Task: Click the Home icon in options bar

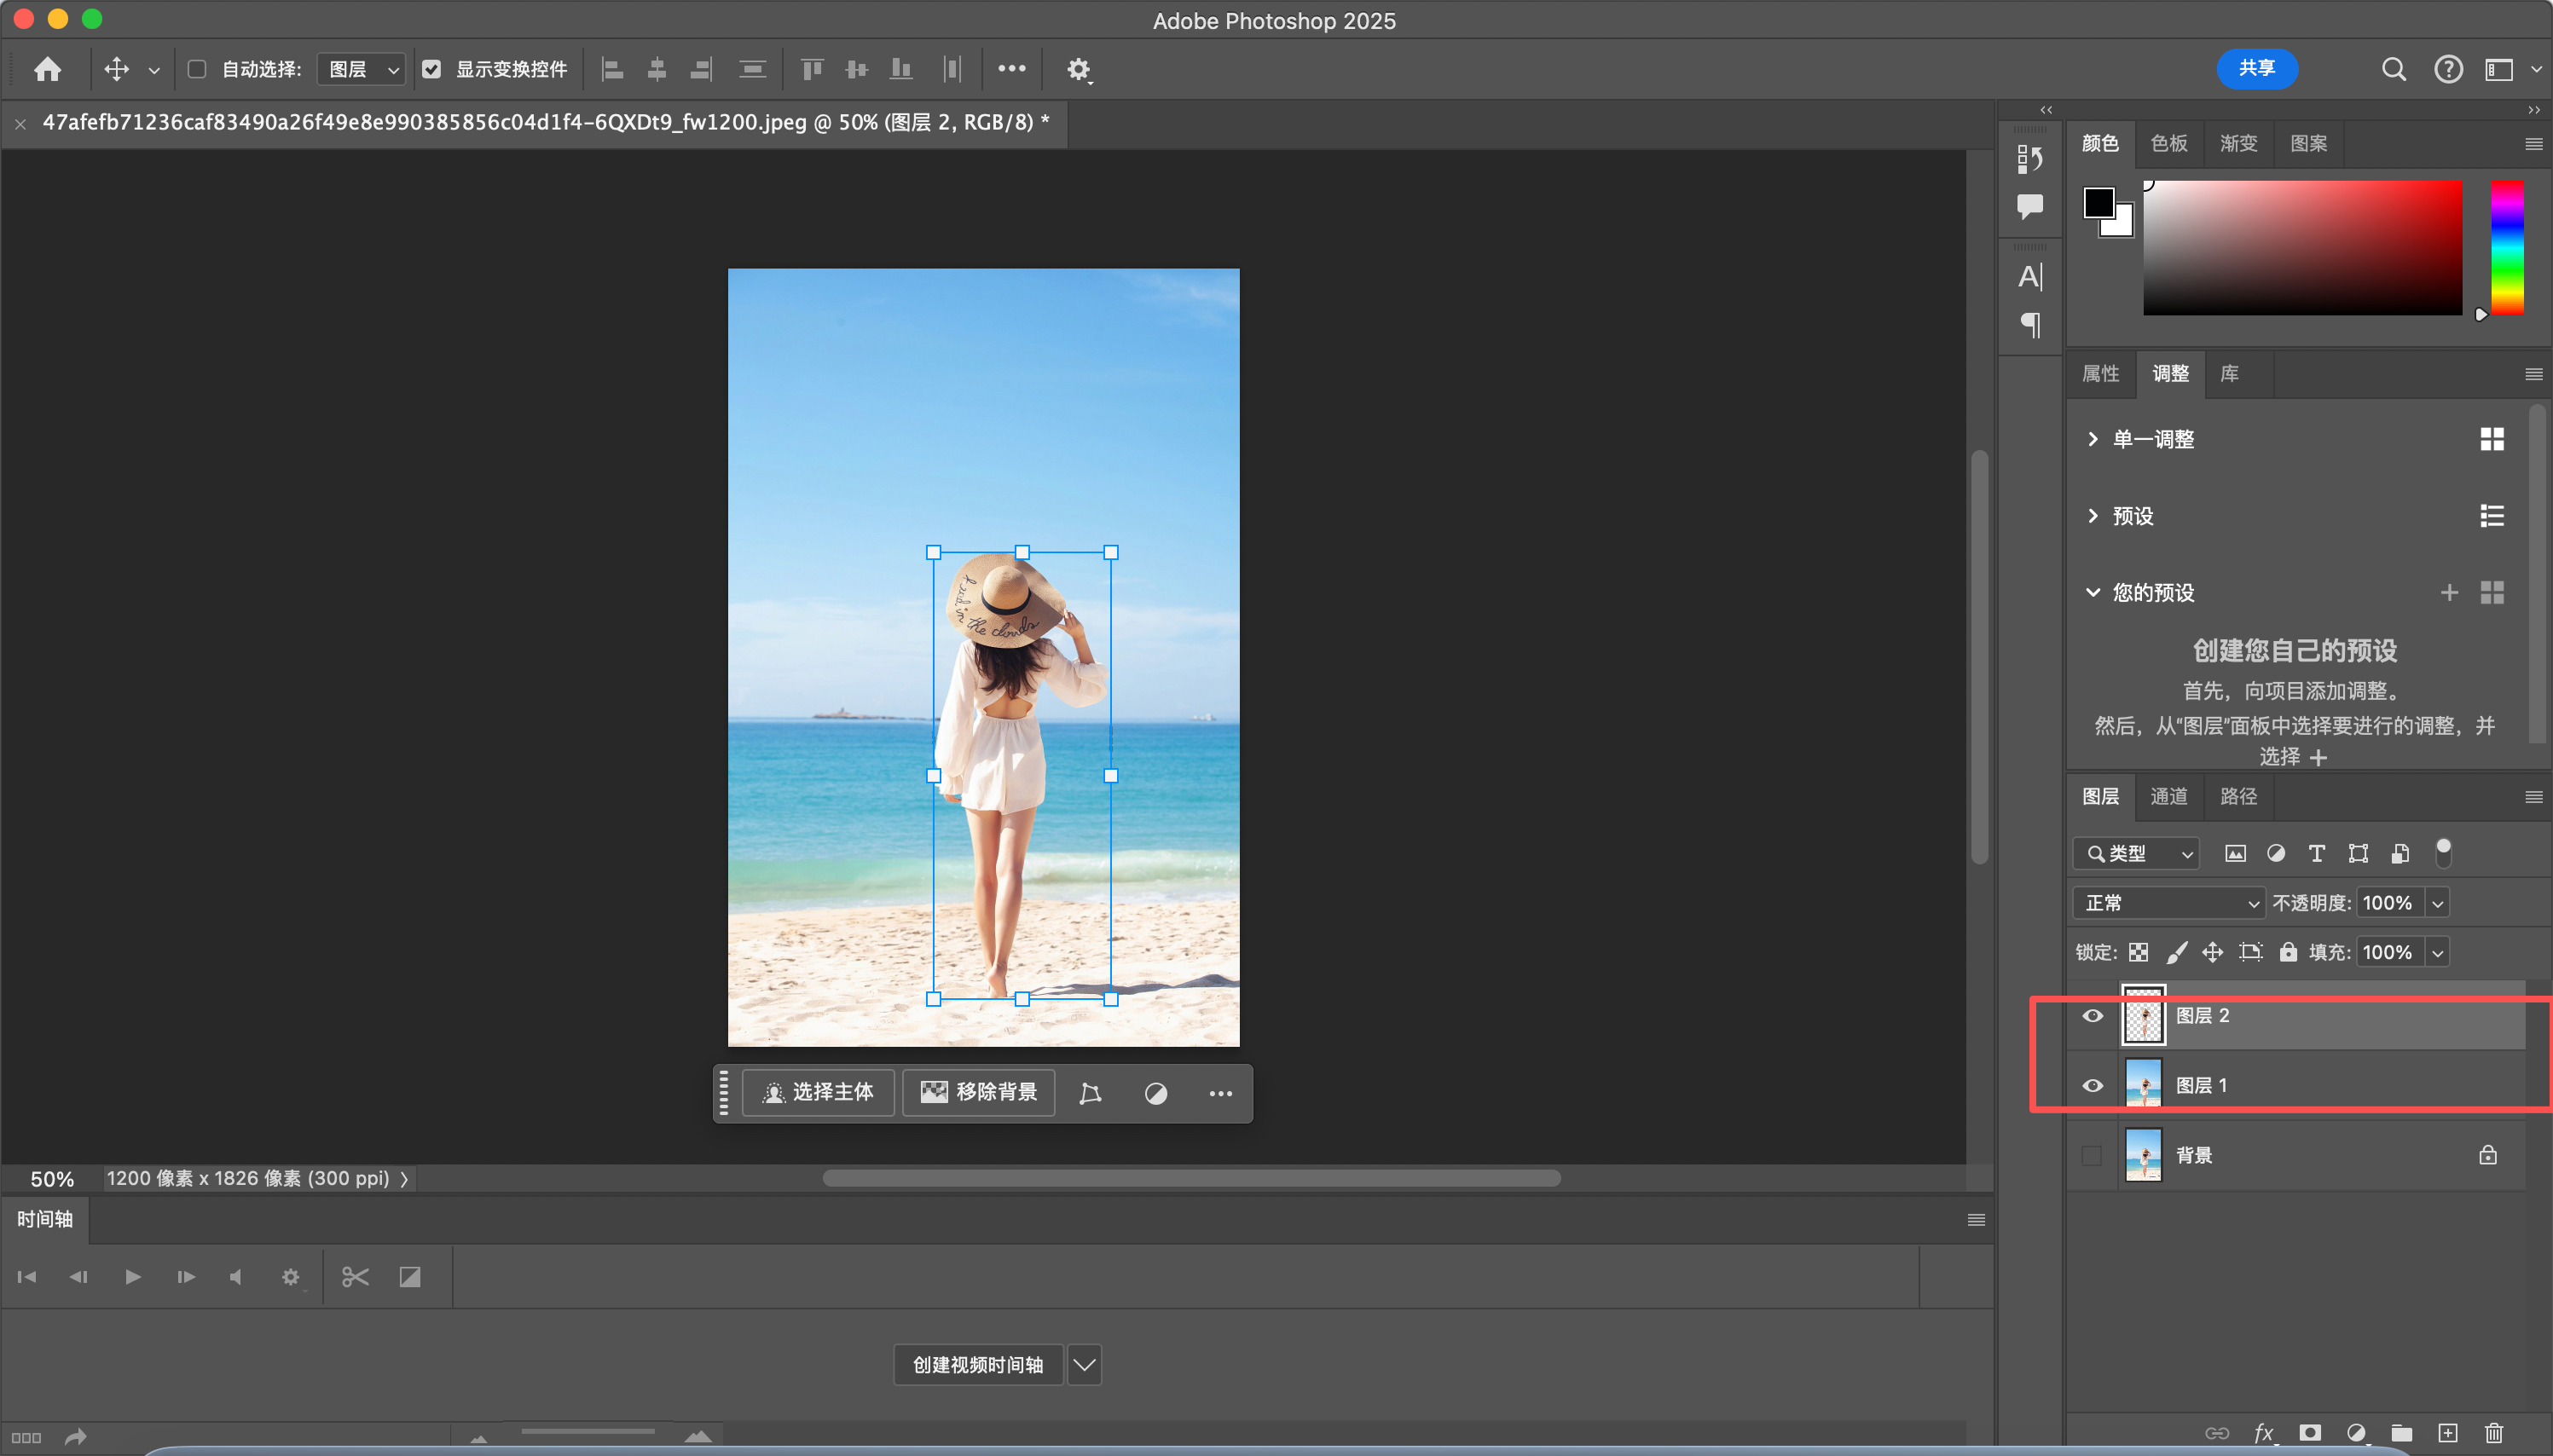Action: click(47, 69)
